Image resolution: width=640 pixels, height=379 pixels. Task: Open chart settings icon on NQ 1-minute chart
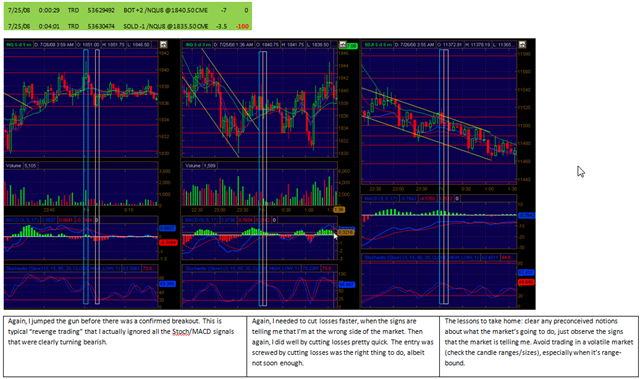(x=163, y=44)
